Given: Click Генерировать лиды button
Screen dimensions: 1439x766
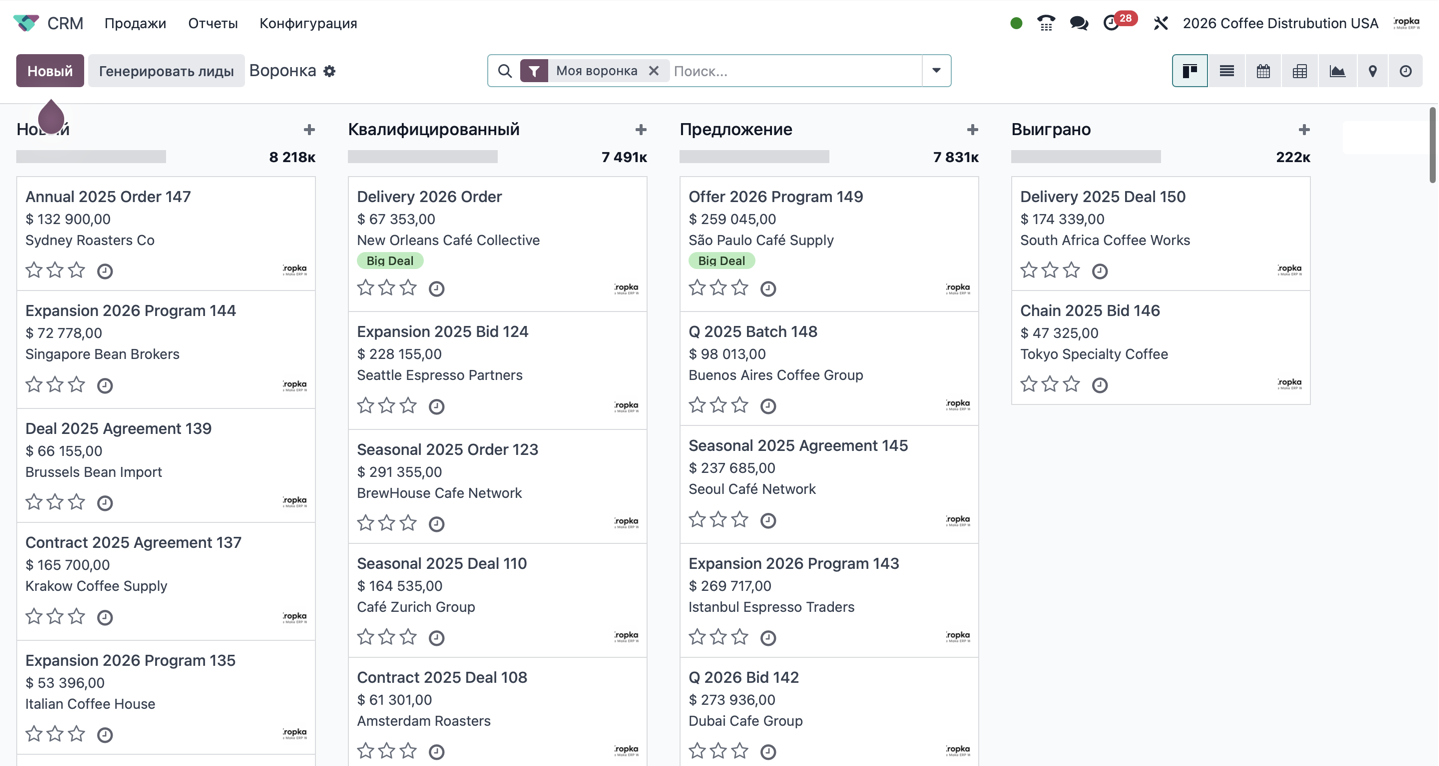Looking at the screenshot, I should click(166, 71).
